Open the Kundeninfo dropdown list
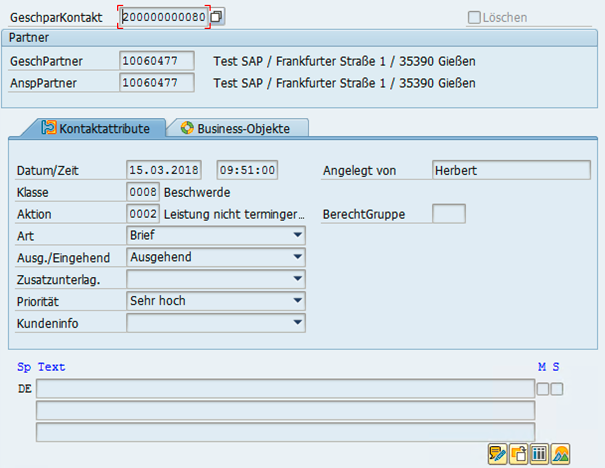This screenshot has height=468, width=605. (298, 322)
